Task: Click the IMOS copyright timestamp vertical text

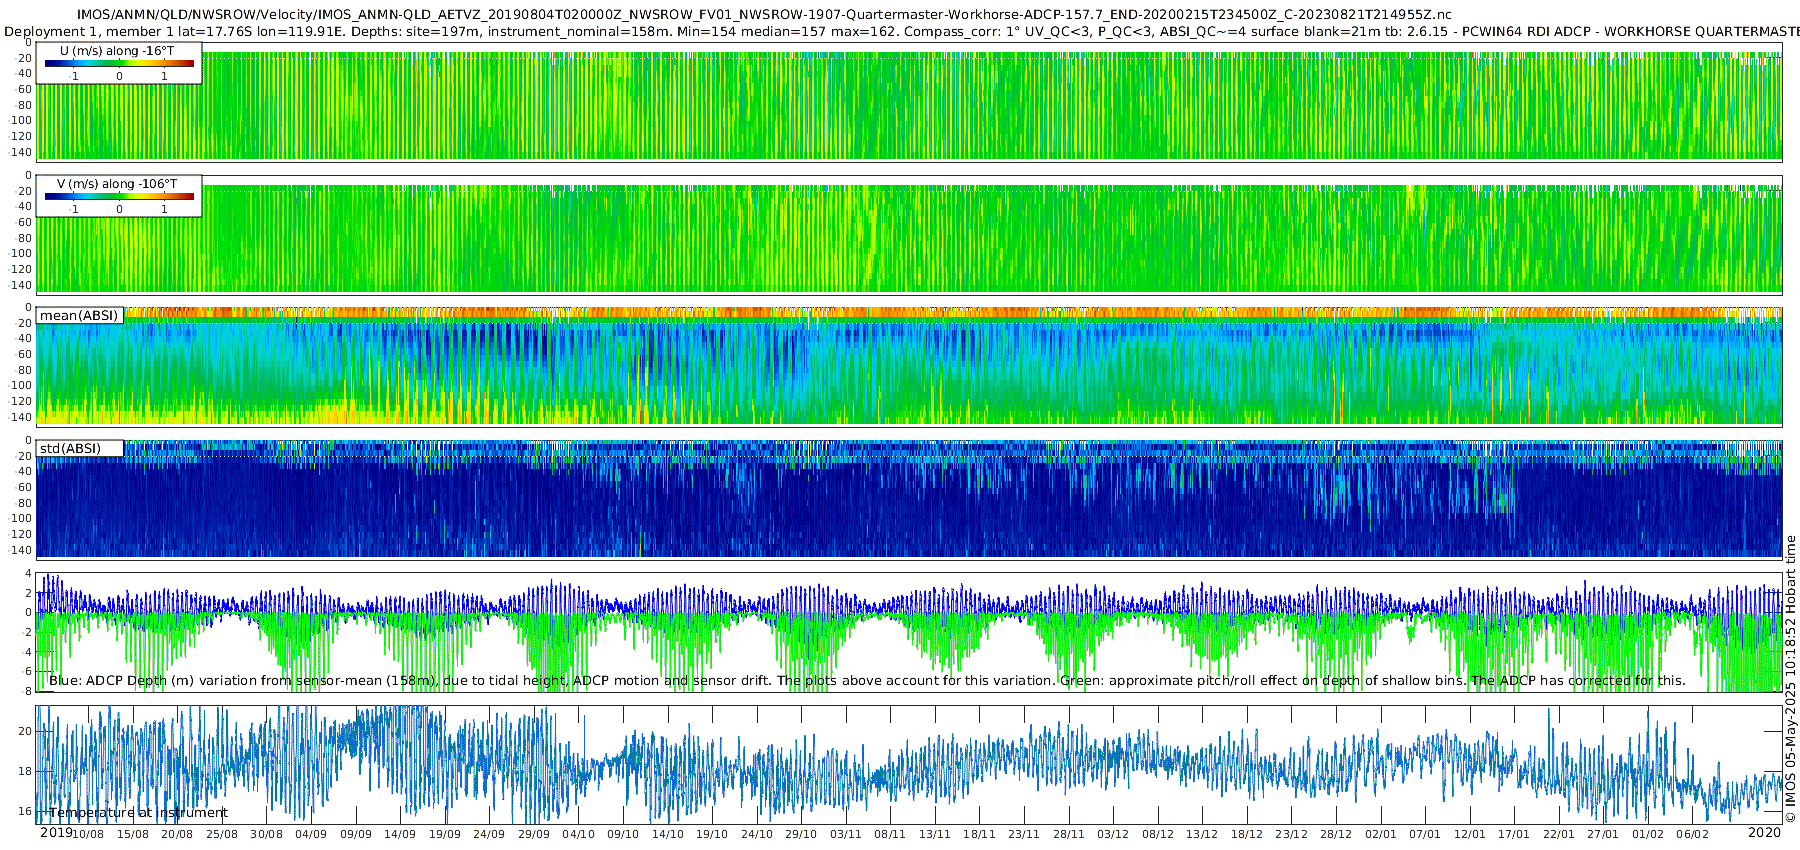Action: 1791,680
